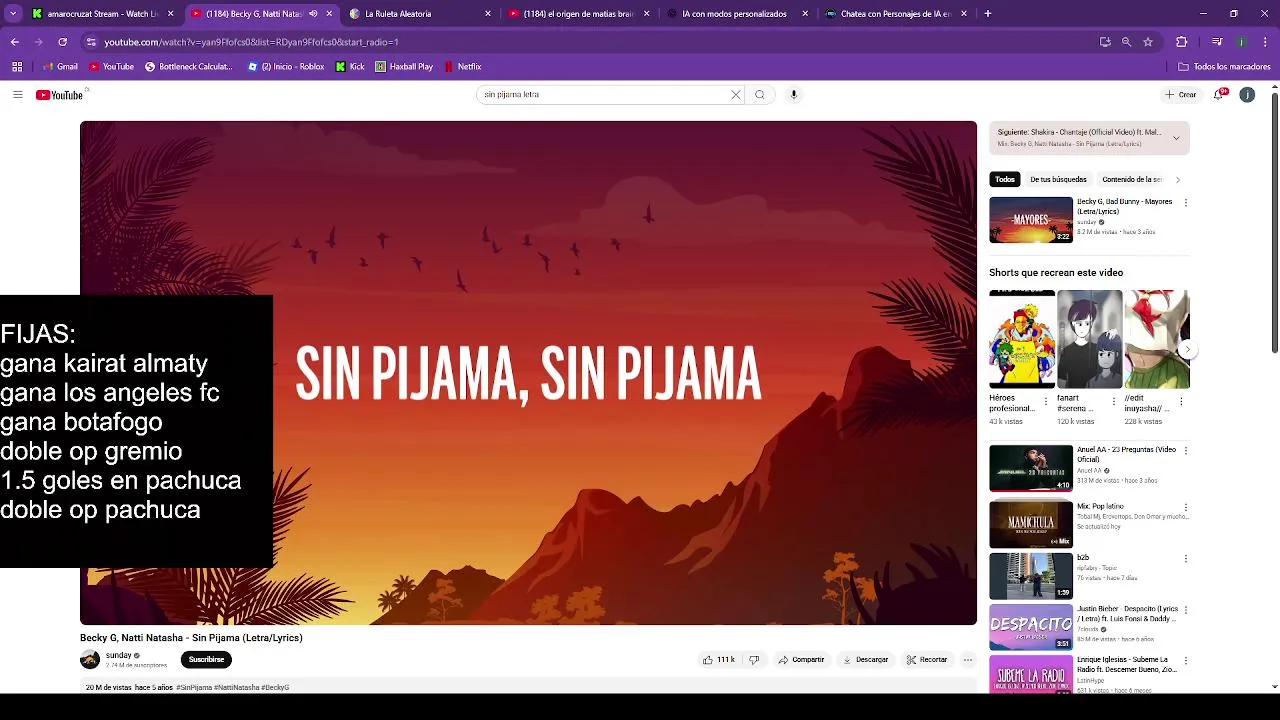The image size is (1280, 720).
Task: Select the Todos filter chip
Action: (1005, 180)
